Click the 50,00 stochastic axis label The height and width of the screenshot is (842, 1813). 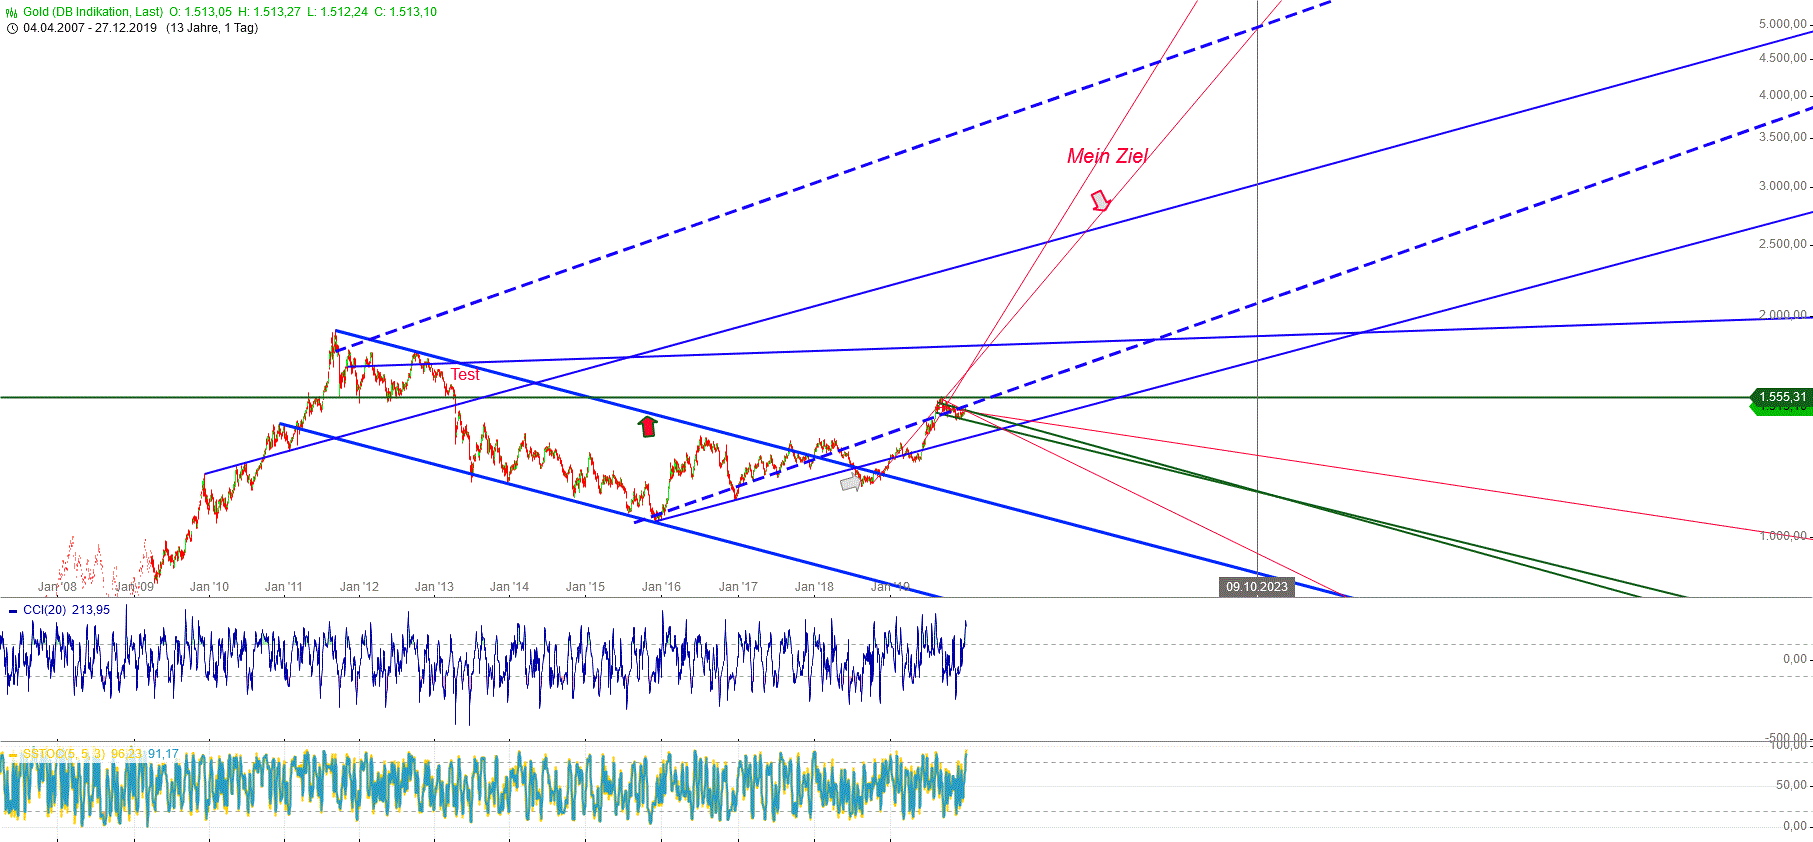coord(1791,785)
